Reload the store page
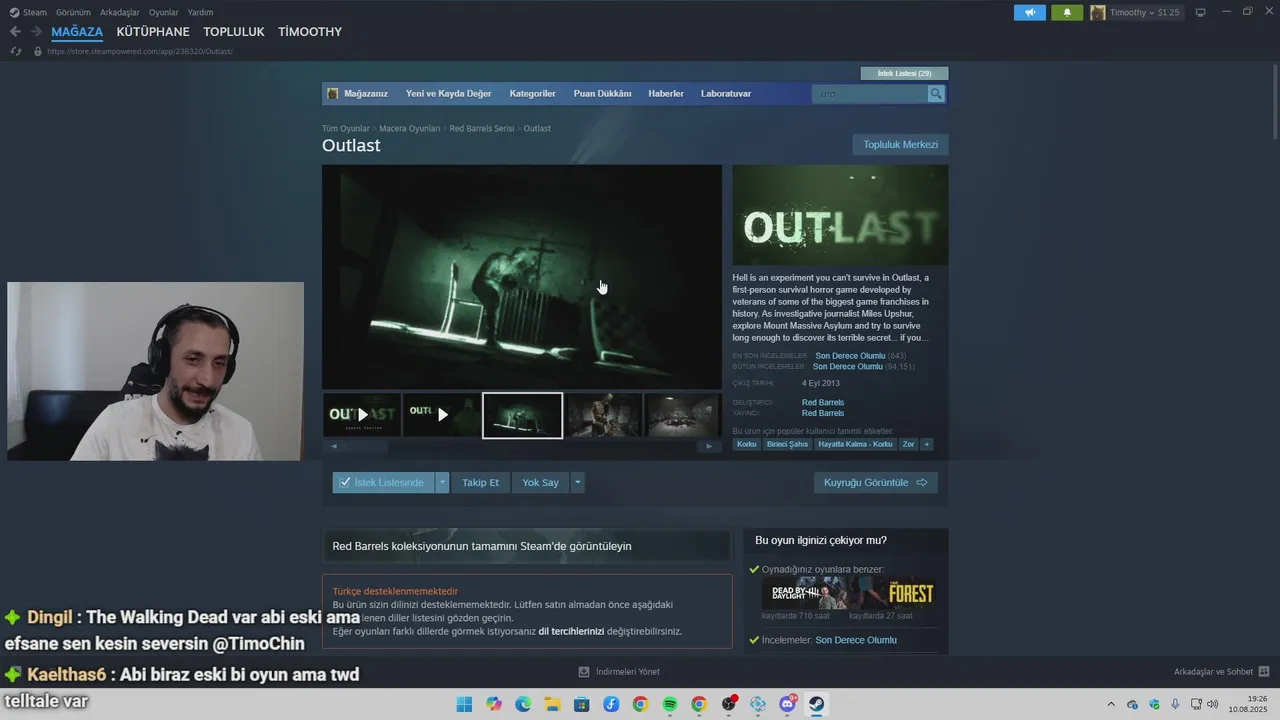This screenshot has width=1280, height=720. (x=15, y=51)
